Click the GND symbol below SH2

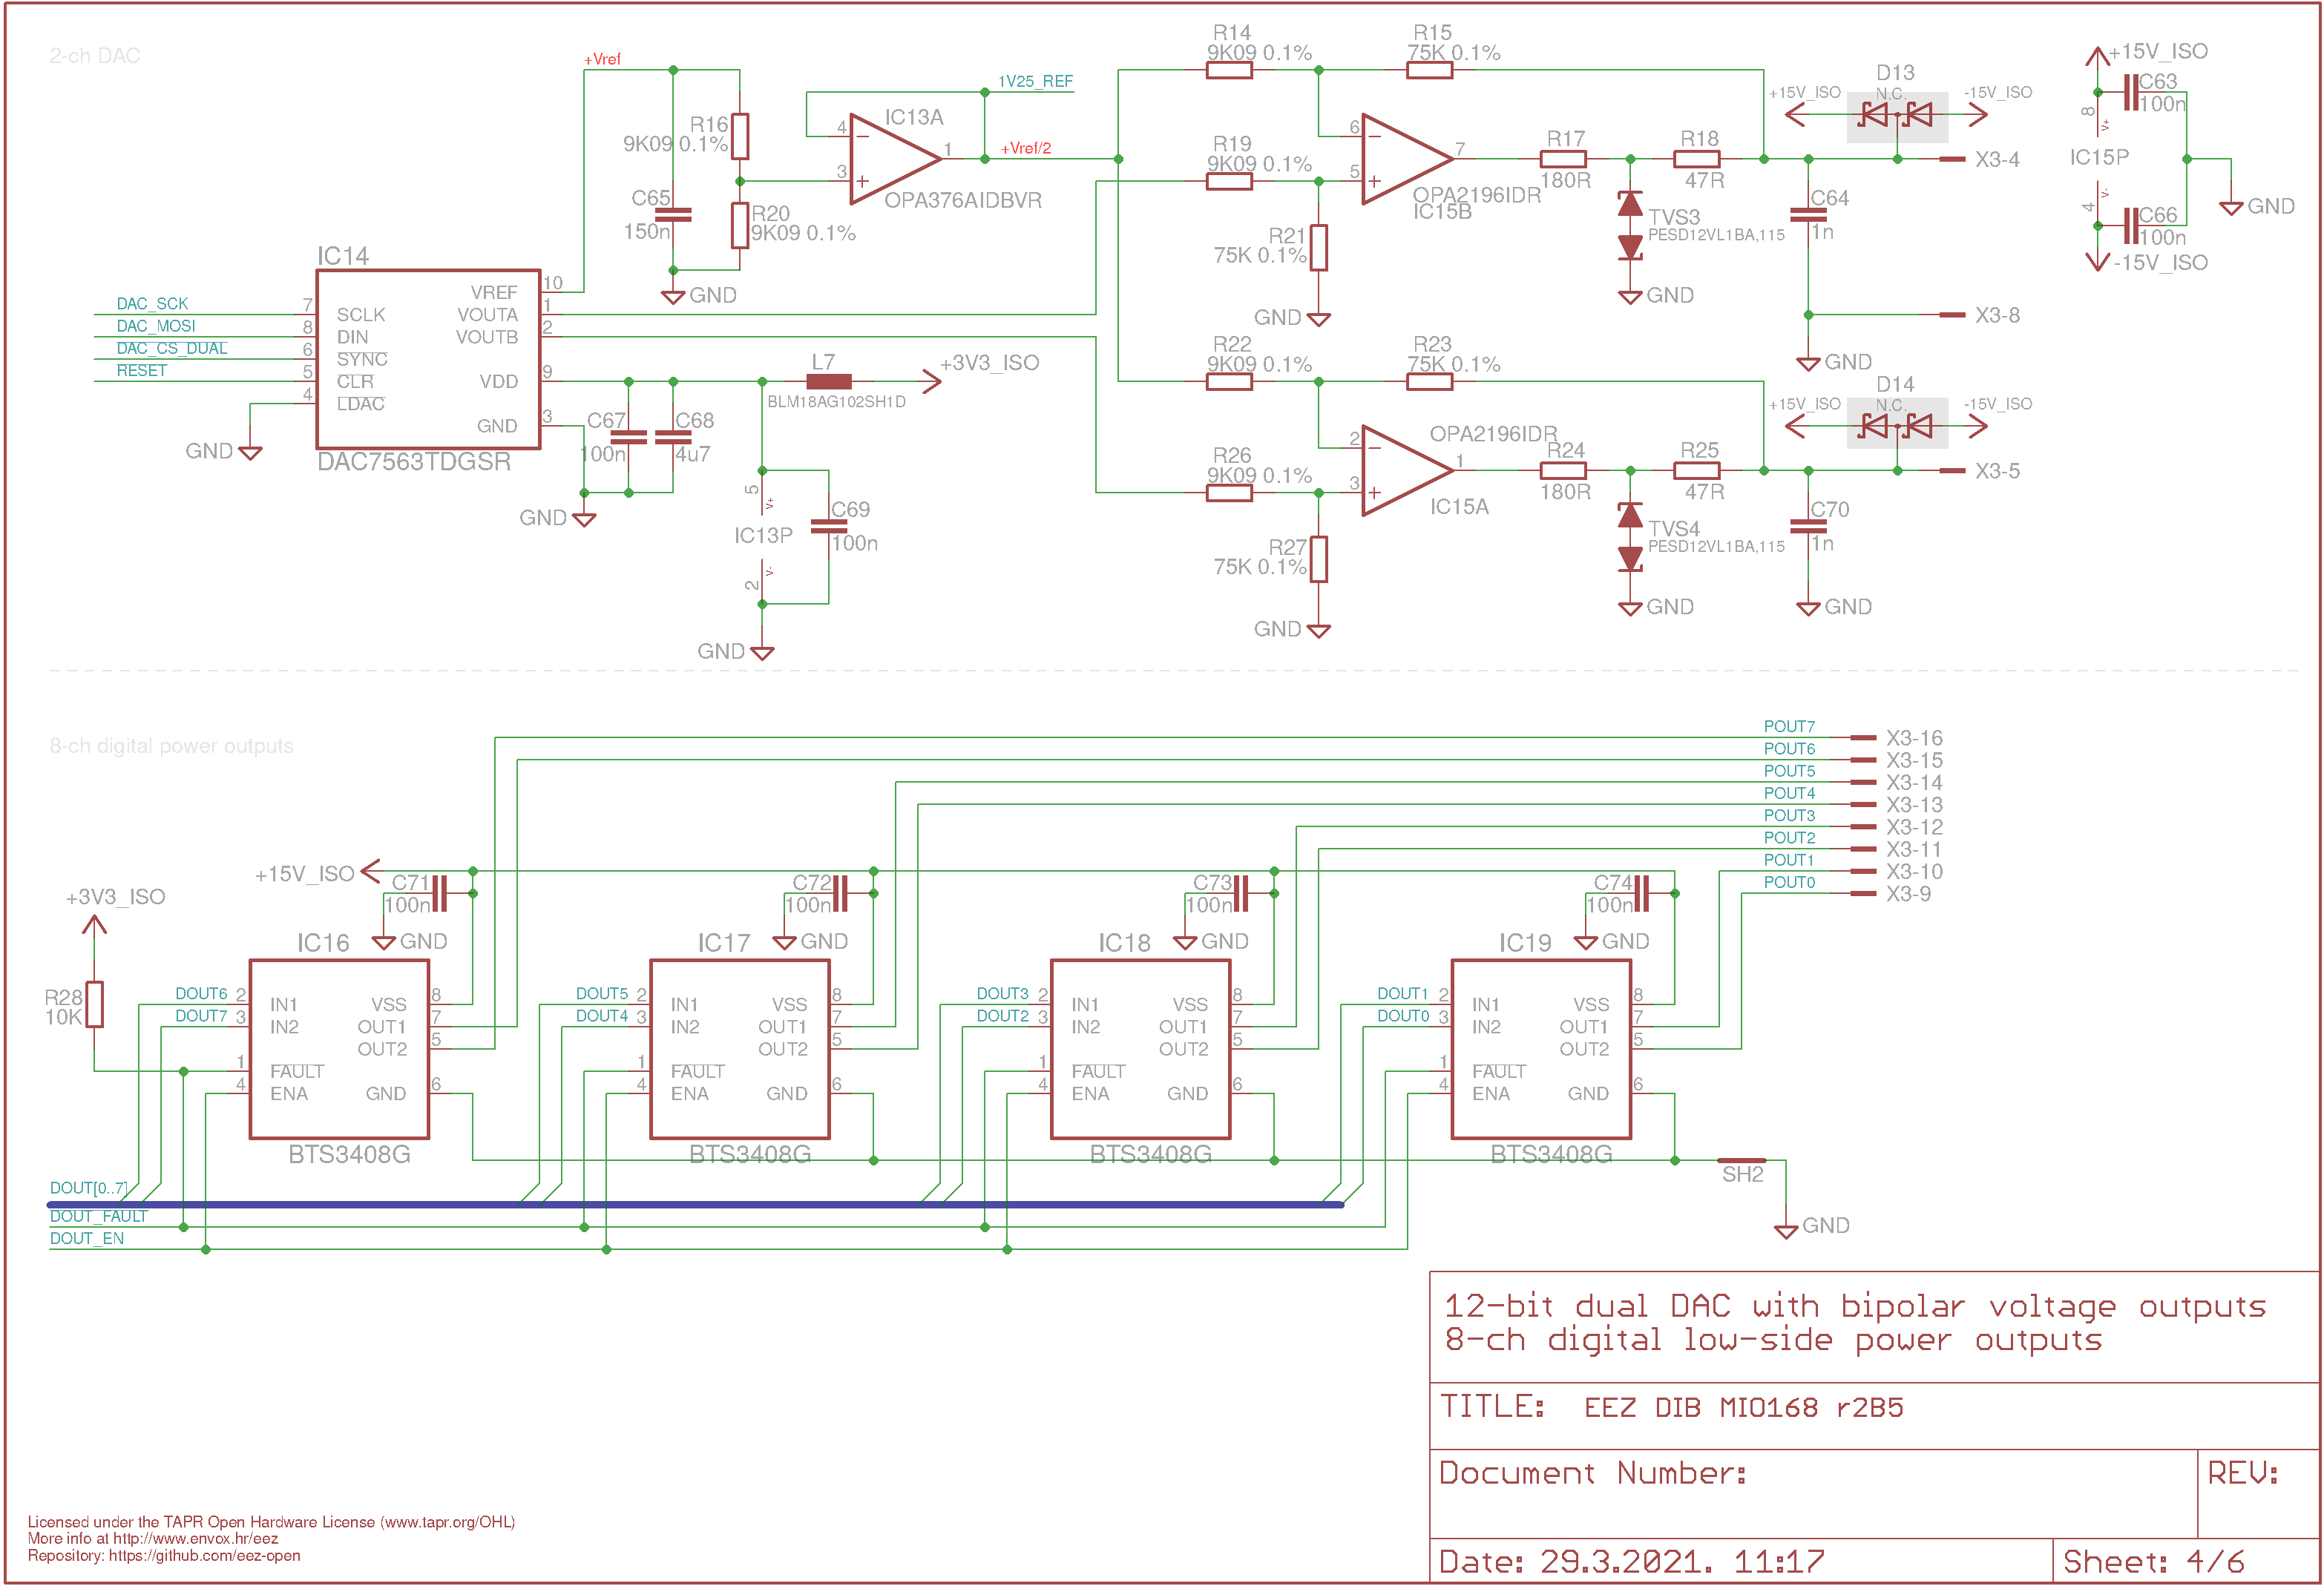click(x=1786, y=1229)
